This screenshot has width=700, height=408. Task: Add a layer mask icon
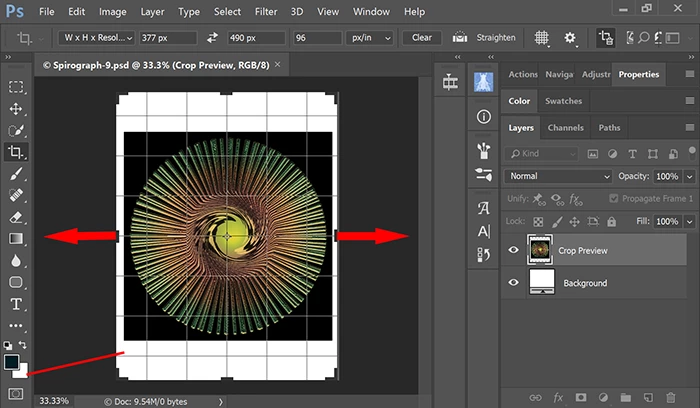point(580,397)
